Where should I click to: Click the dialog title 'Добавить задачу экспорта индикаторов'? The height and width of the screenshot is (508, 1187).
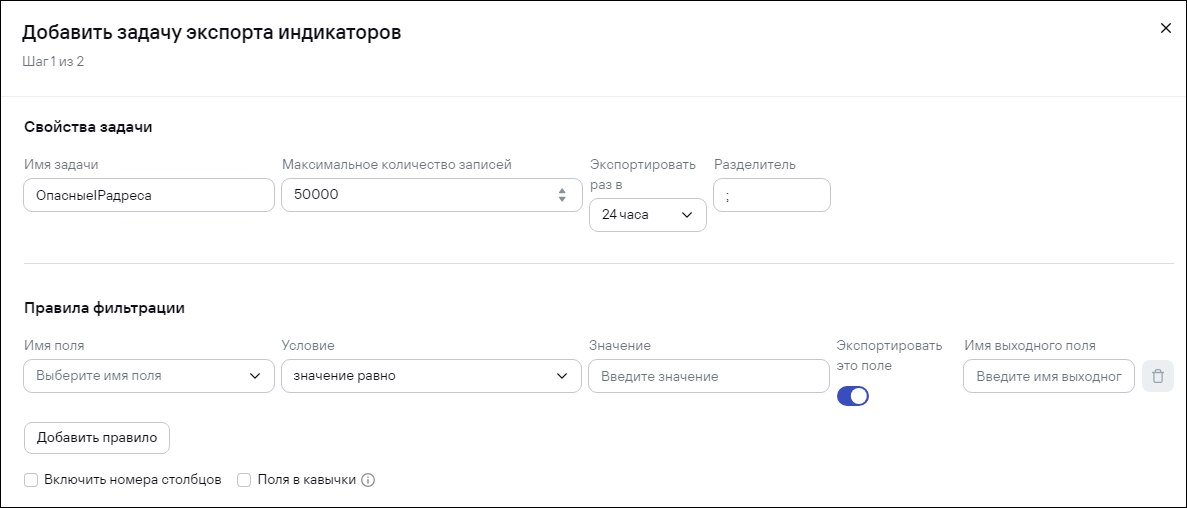(211, 33)
